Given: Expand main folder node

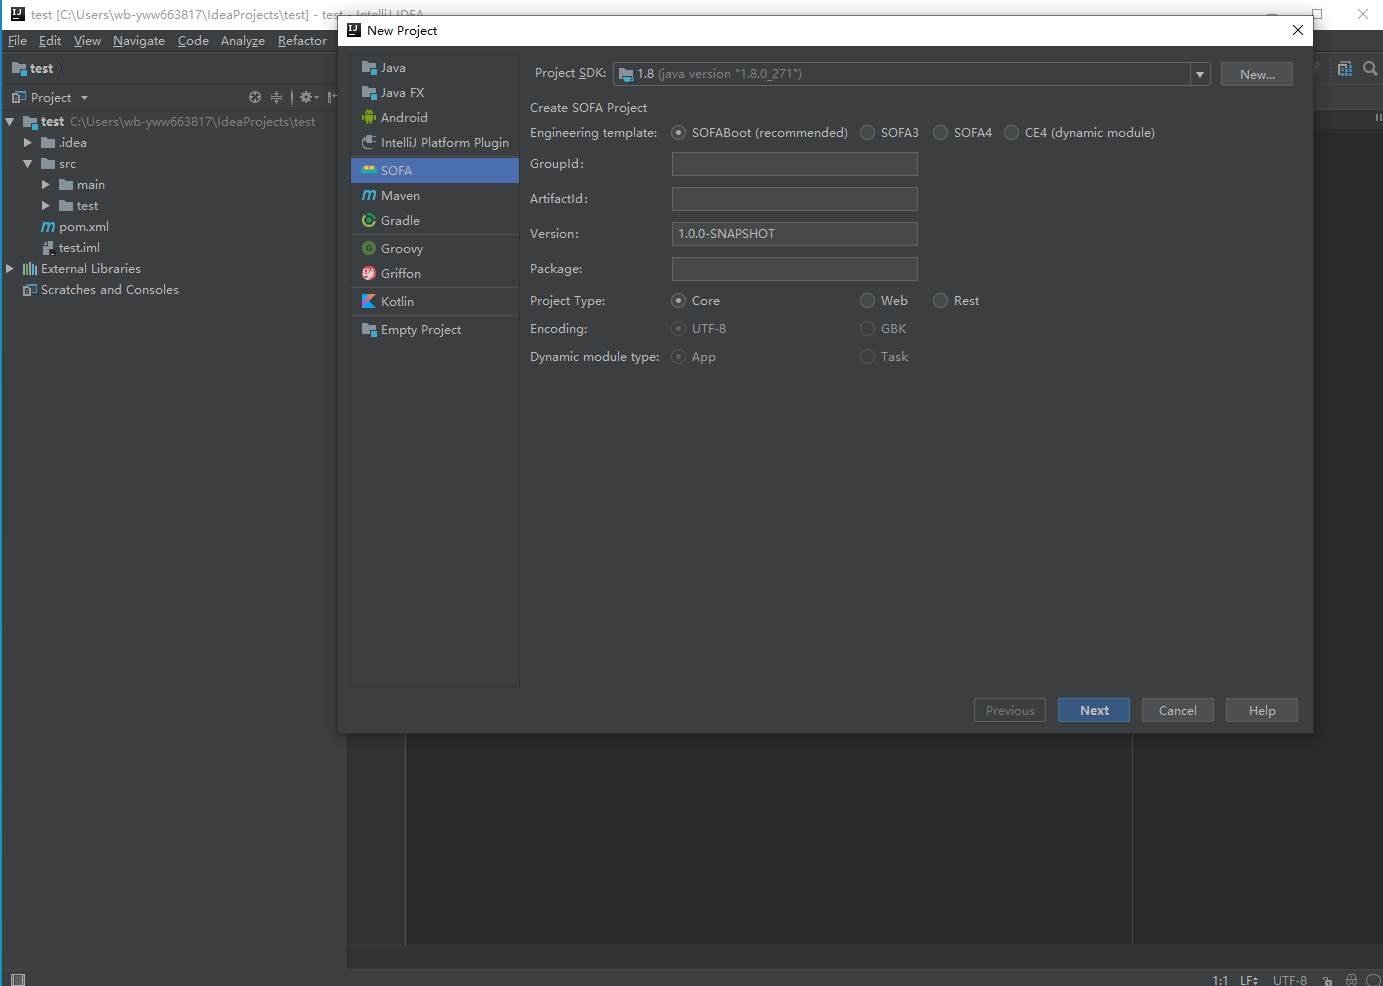Looking at the screenshot, I should [x=46, y=185].
